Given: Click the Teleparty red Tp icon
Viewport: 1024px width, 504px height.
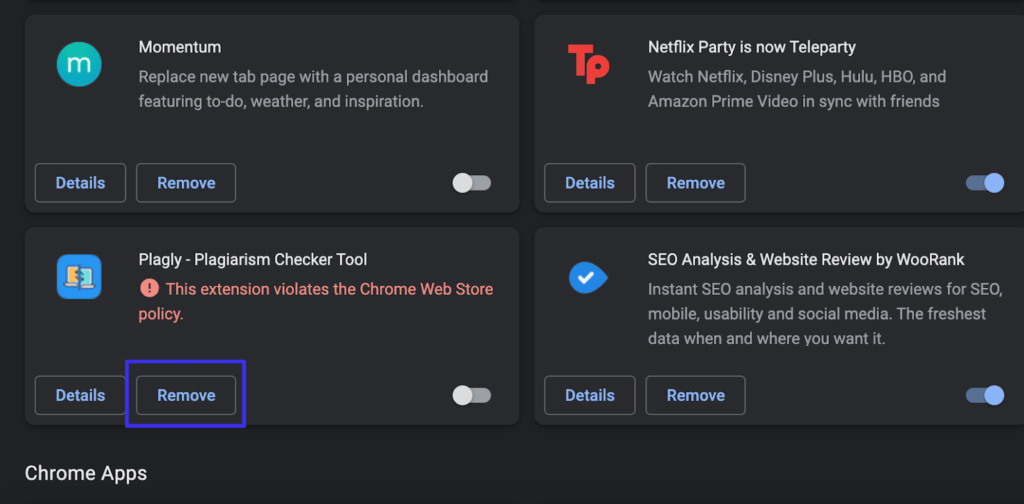Looking at the screenshot, I should pyautogui.click(x=588, y=64).
